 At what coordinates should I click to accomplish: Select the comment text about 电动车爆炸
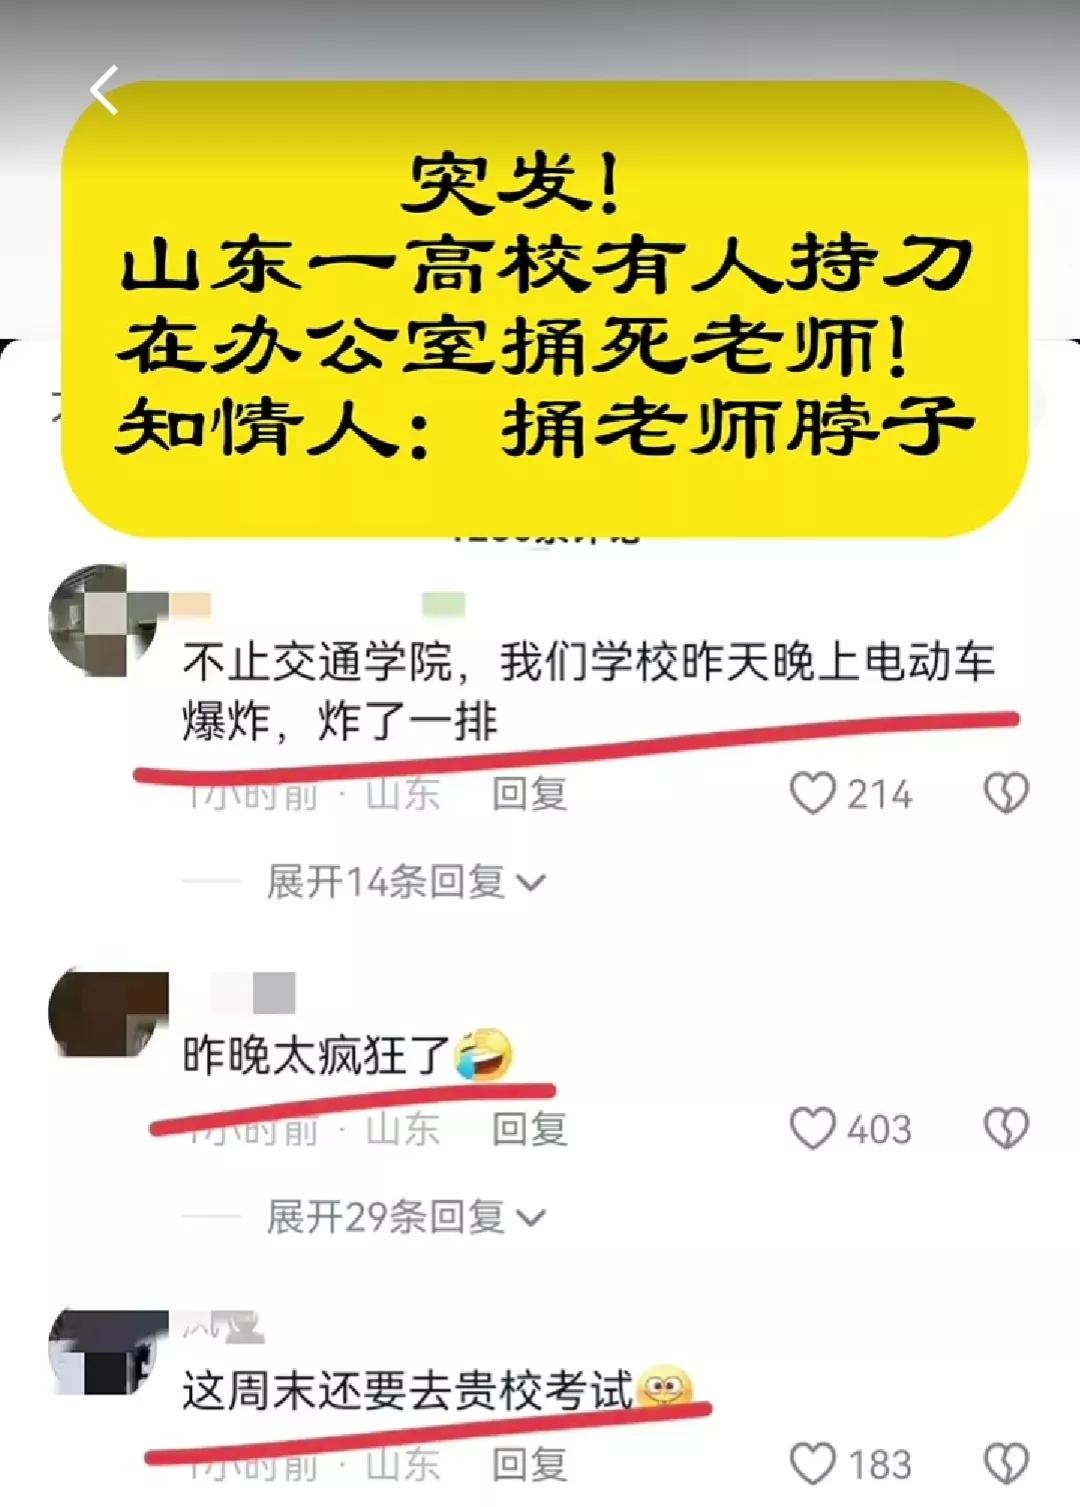click(588, 691)
